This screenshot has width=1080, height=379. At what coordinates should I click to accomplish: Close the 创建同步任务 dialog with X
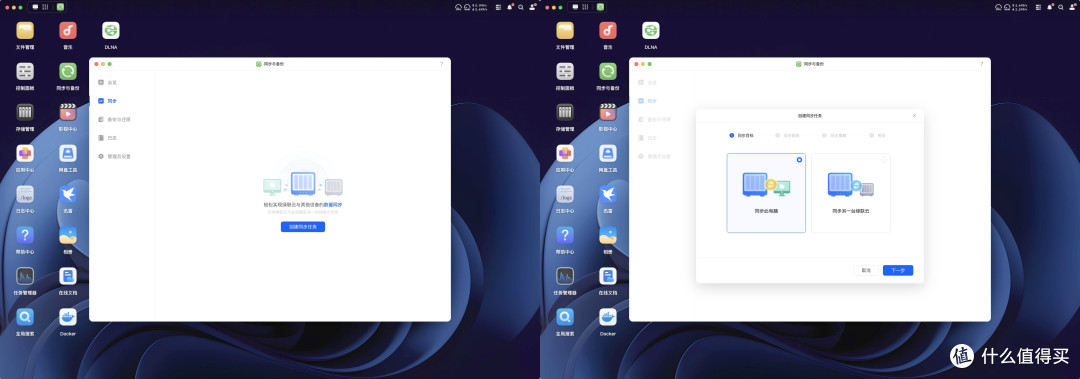914,116
